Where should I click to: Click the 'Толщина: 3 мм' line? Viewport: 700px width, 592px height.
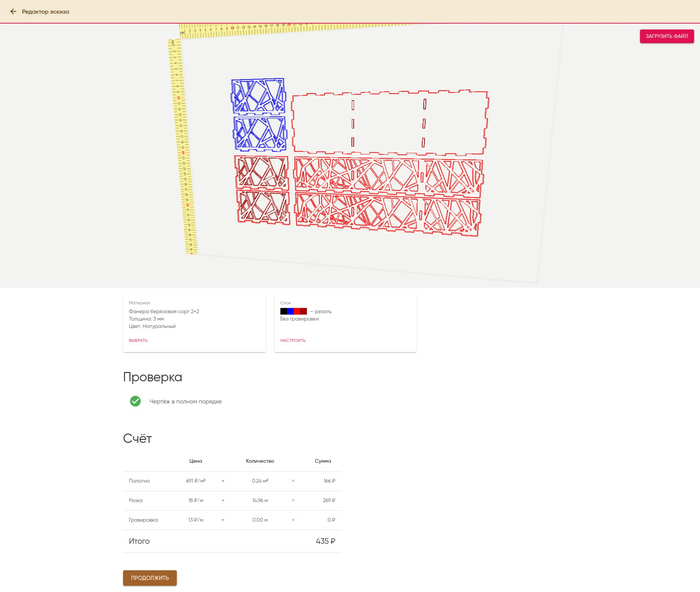pos(146,319)
